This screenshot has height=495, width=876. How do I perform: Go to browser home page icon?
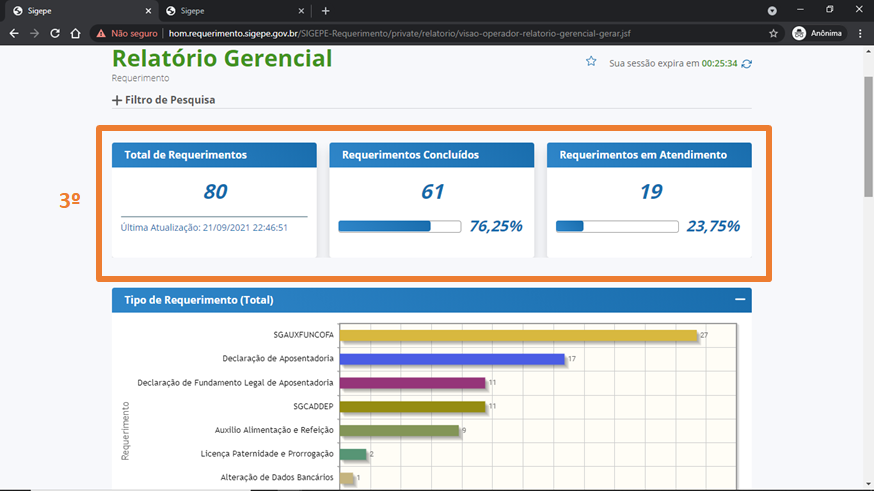coord(76,33)
